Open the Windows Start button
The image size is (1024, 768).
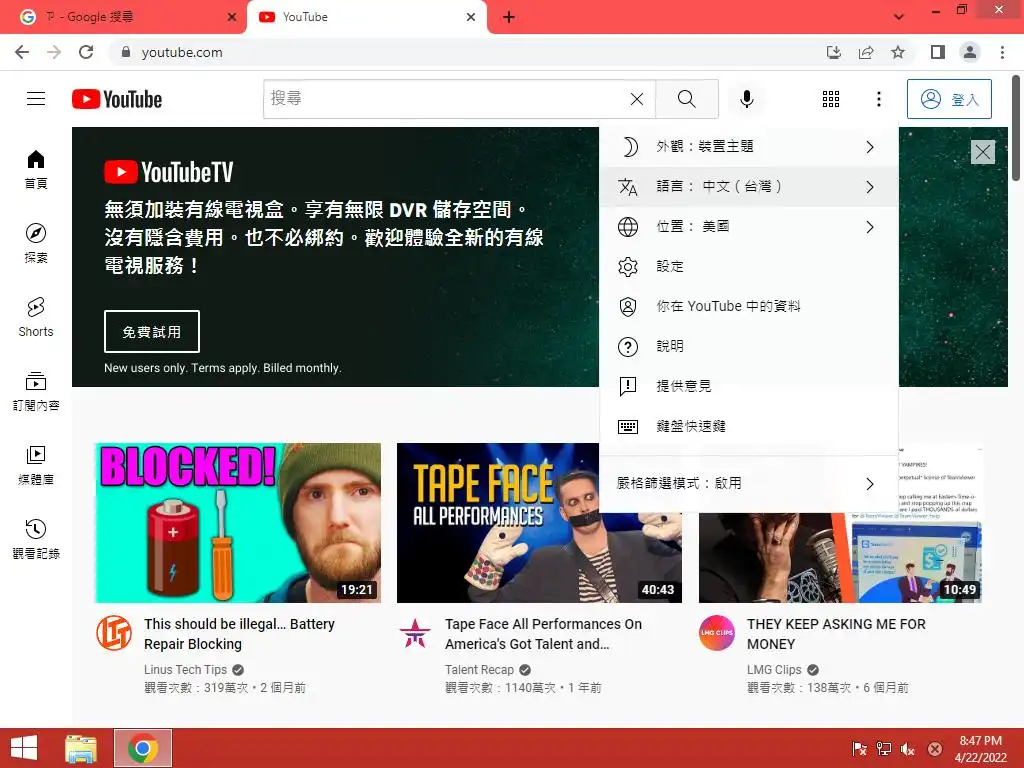pos(24,748)
